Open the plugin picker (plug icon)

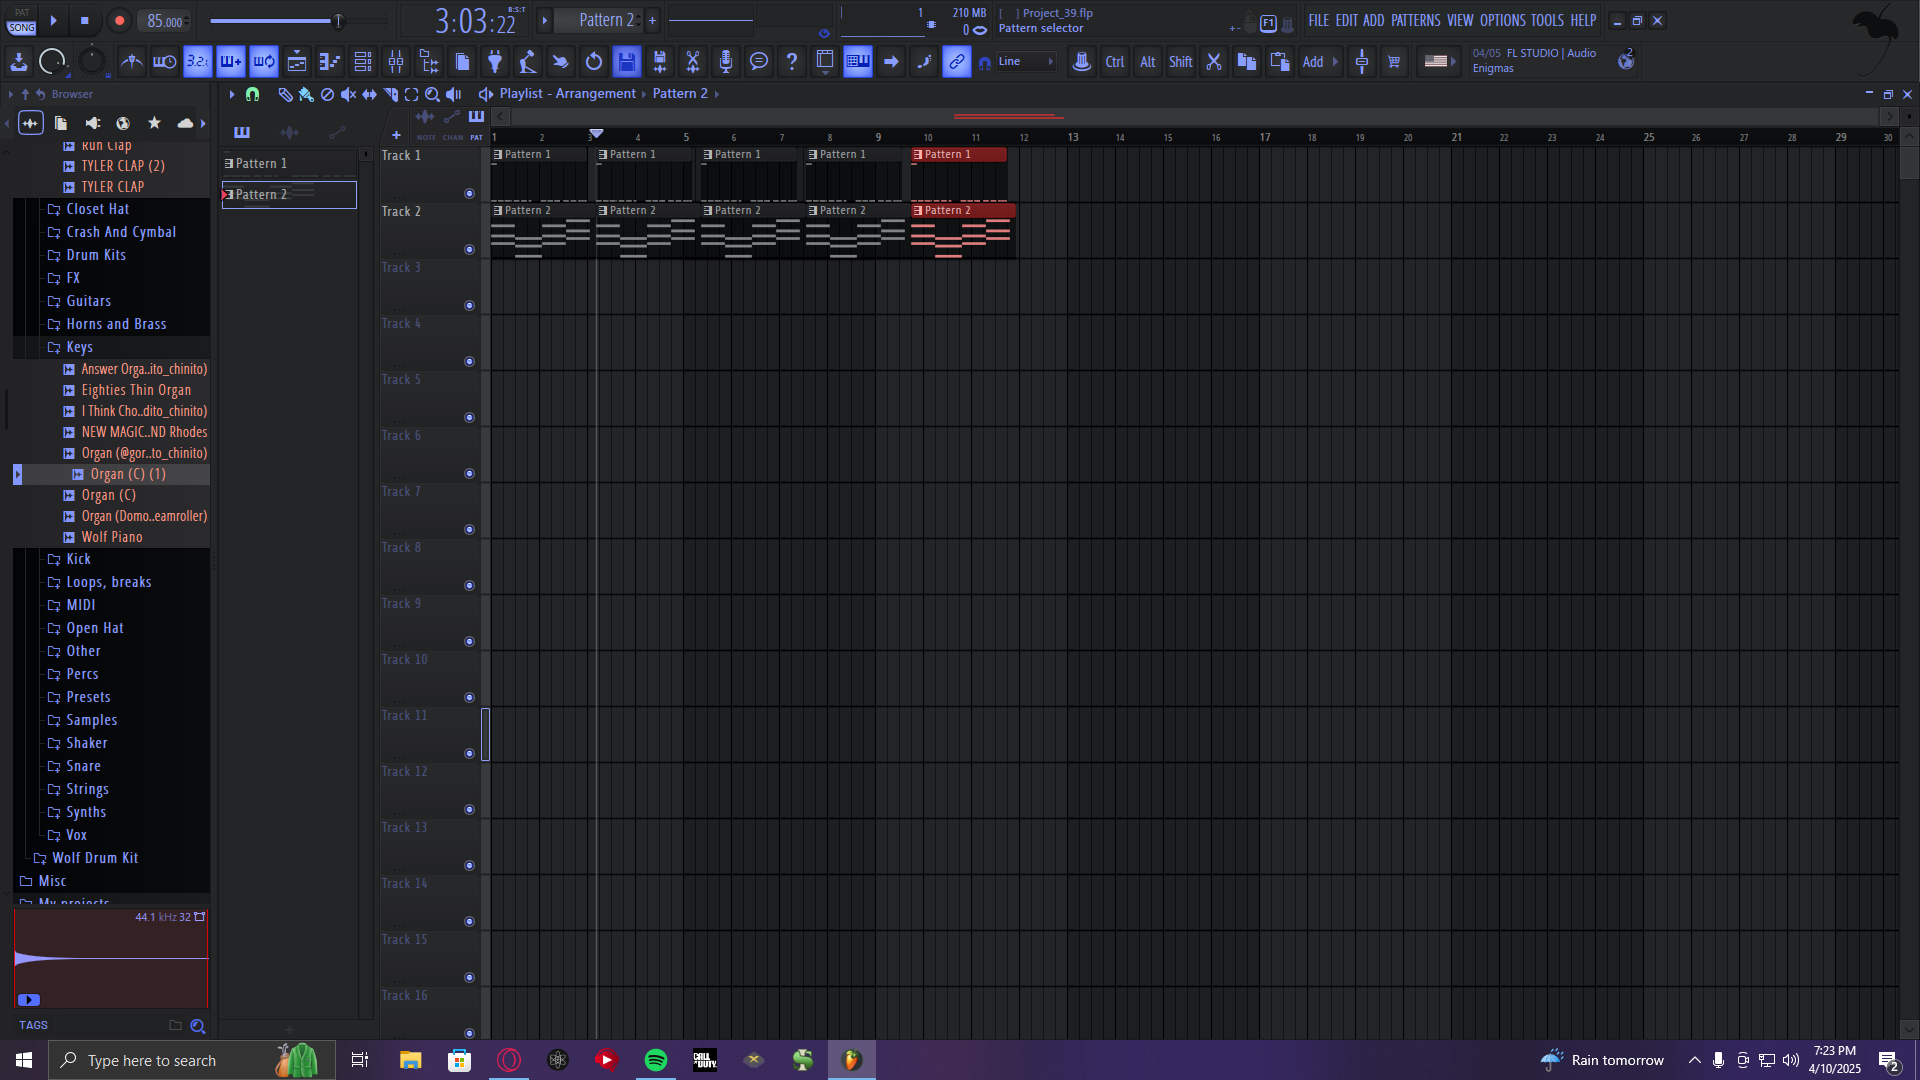(x=495, y=62)
